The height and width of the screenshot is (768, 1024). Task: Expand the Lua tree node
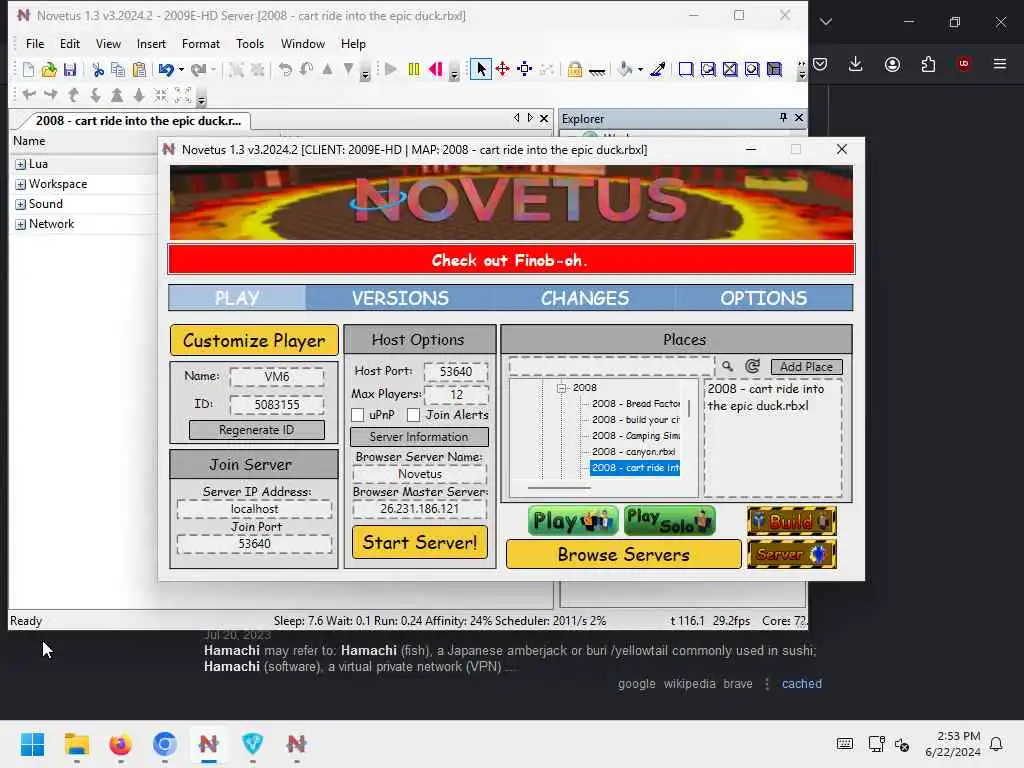click(20, 165)
